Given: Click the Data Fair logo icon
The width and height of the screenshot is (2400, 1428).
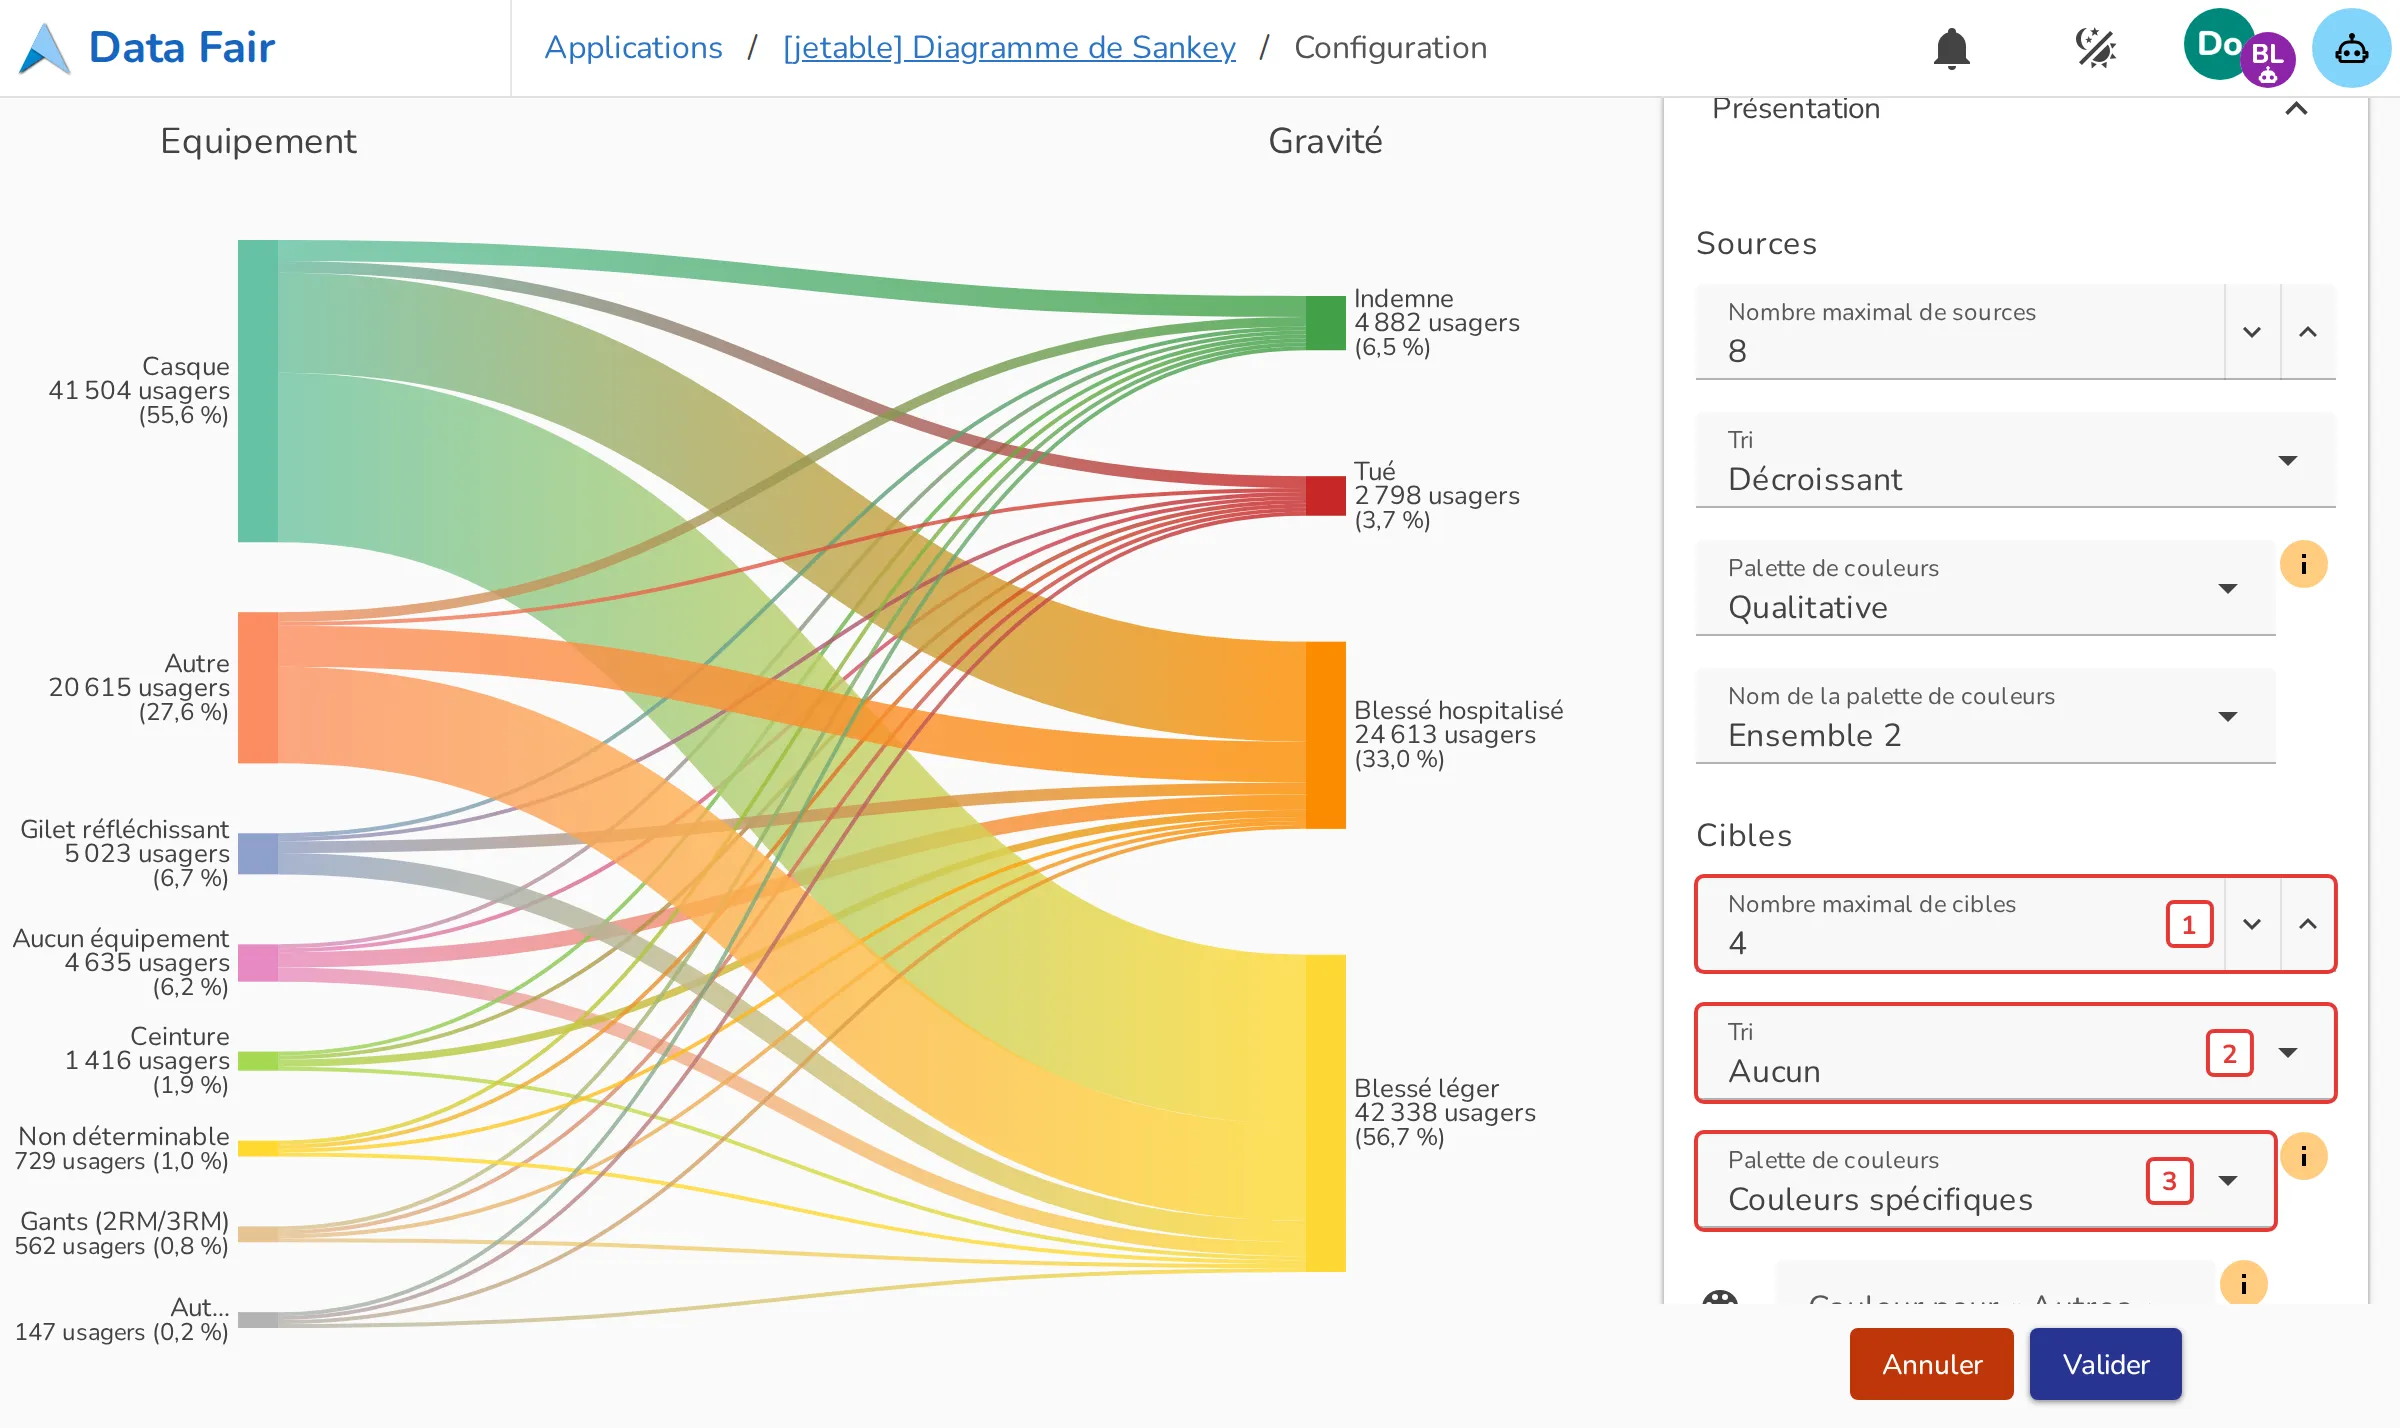Looking at the screenshot, I should click(45, 48).
